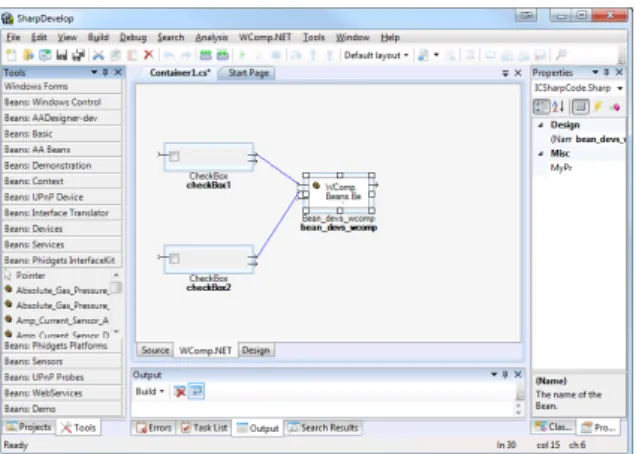Click the Undo arrow icon
This screenshot has height=454, width=636.
tap(169, 55)
